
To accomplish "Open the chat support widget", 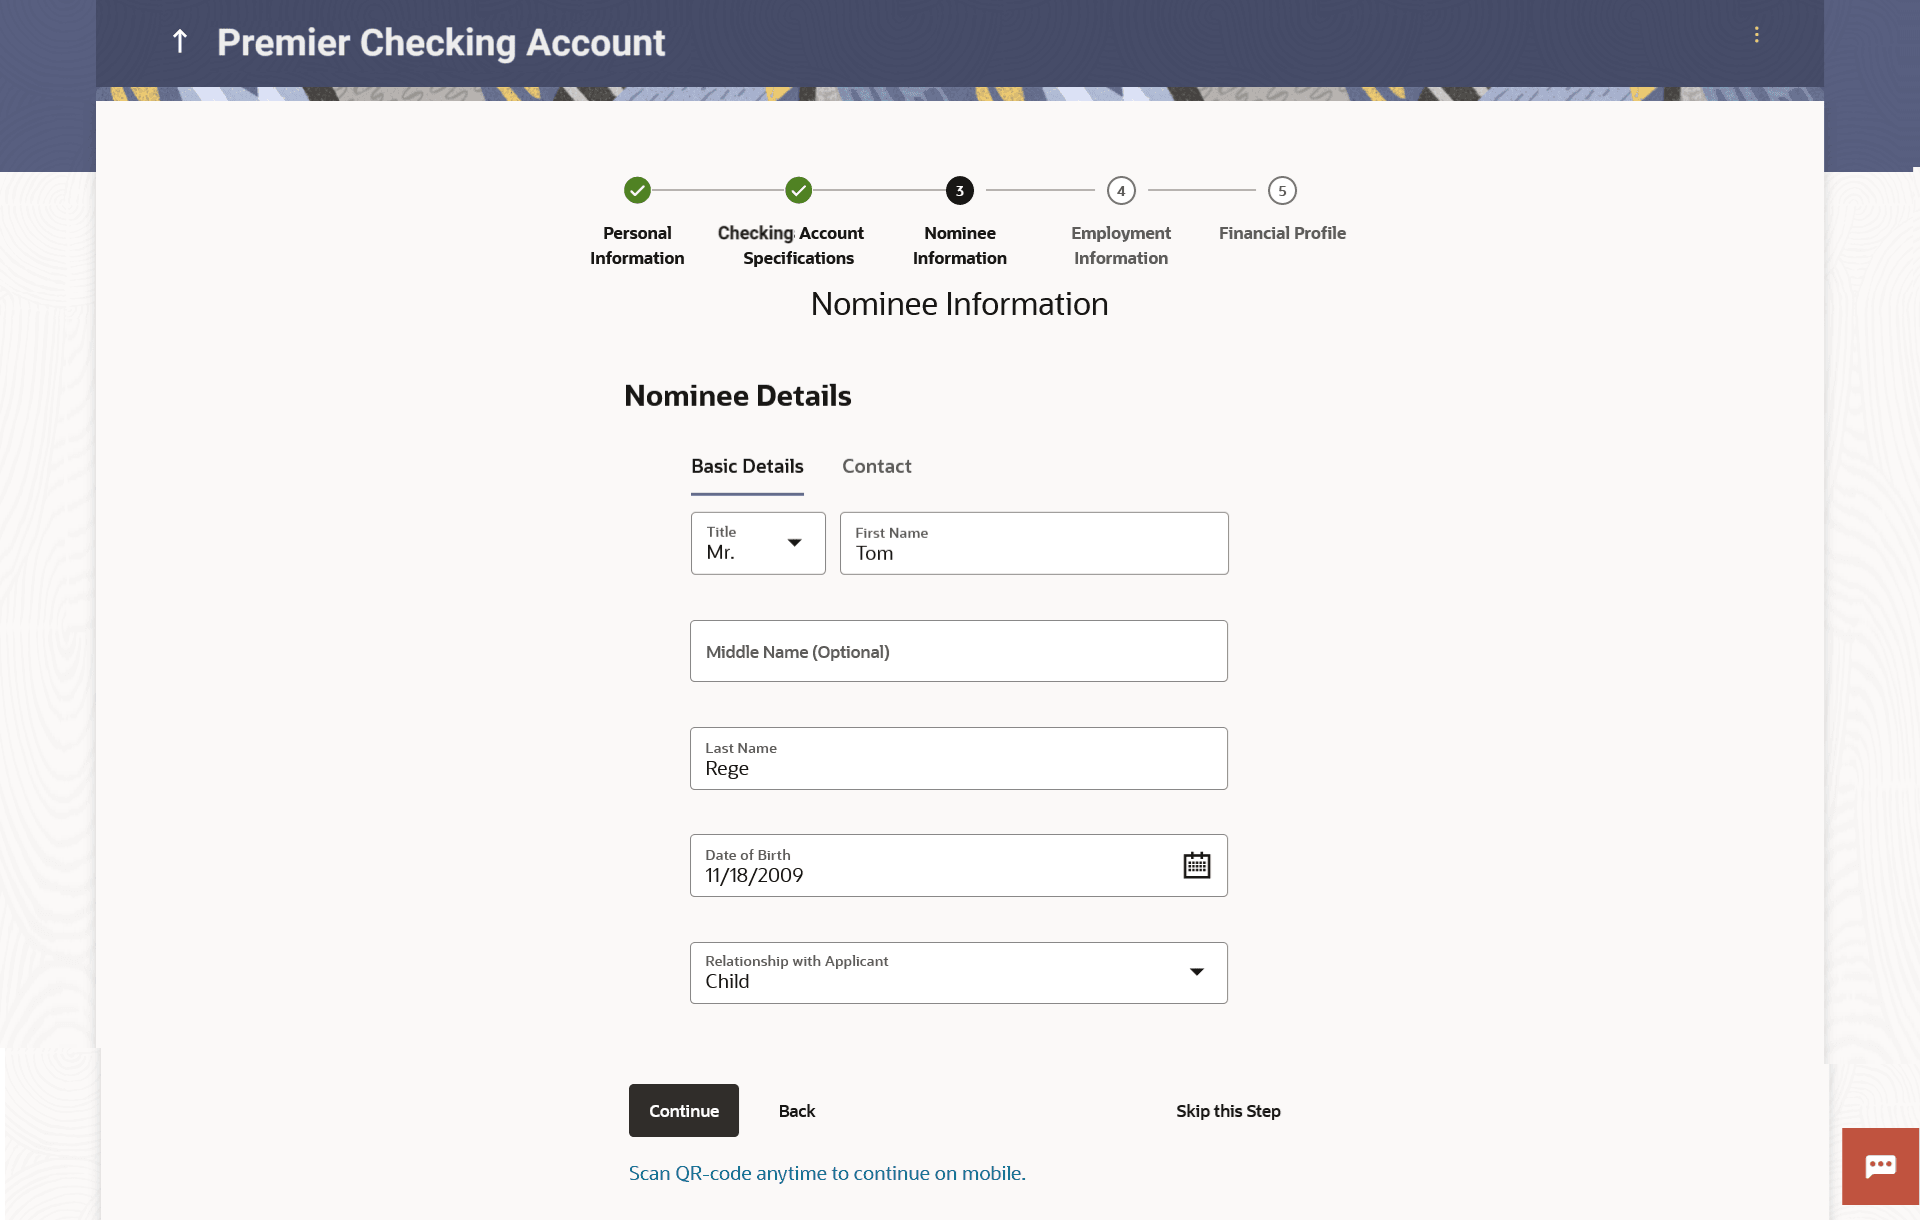I will (x=1880, y=1166).
